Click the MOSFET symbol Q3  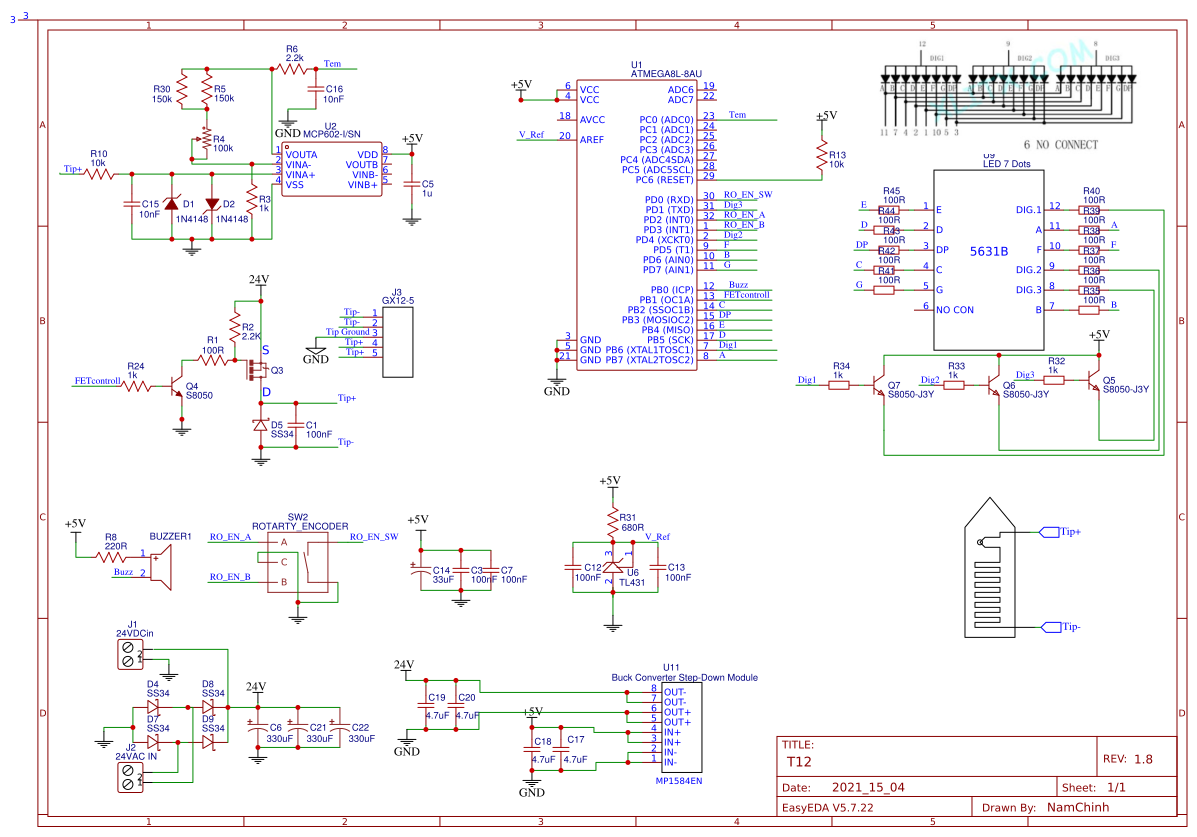[x=258, y=370]
